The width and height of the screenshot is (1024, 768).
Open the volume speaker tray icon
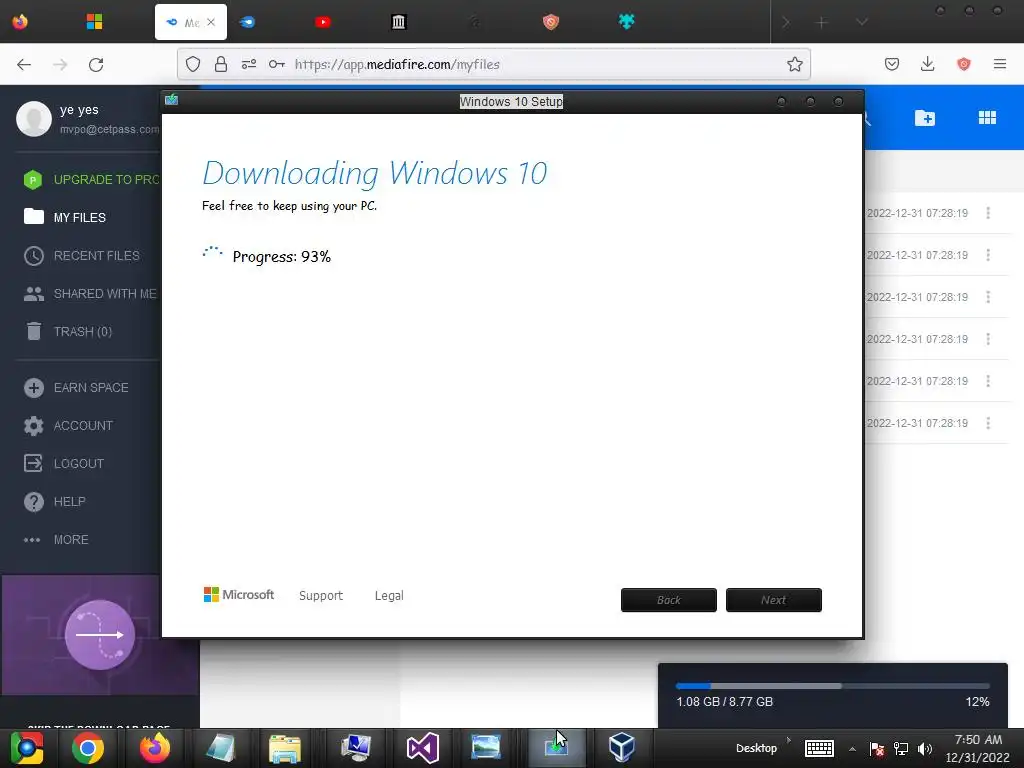point(925,749)
